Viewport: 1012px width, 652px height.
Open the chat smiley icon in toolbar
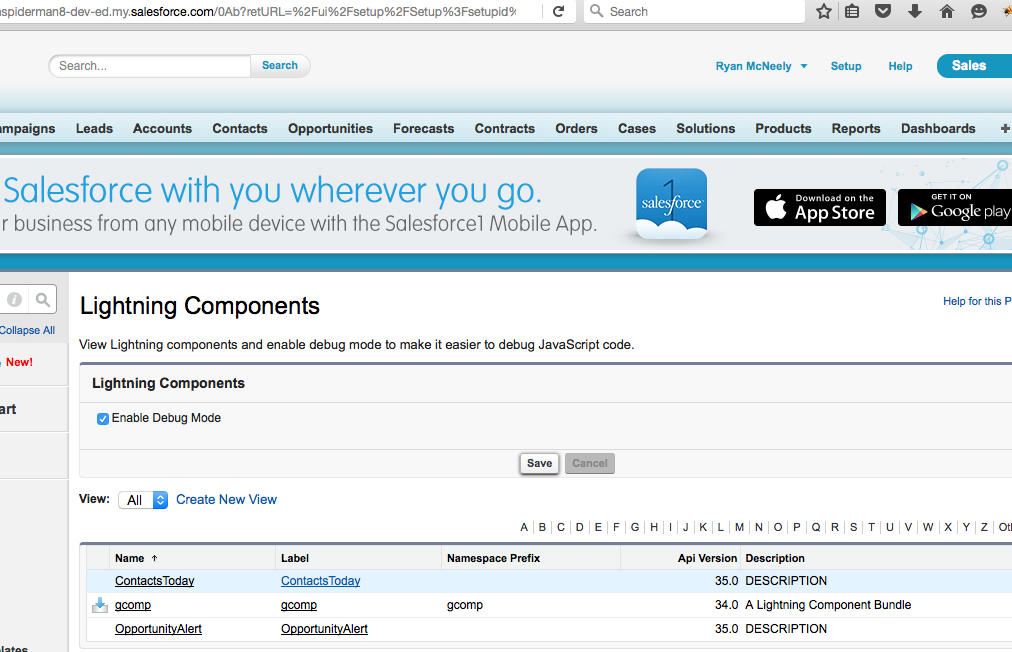pyautogui.click(x=978, y=11)
